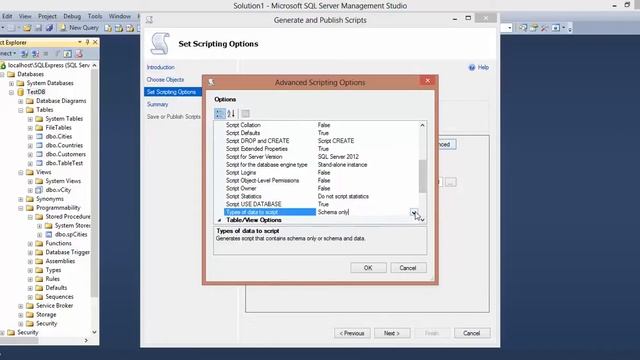Select the Introduction wizard step

(x=161, y=67)
